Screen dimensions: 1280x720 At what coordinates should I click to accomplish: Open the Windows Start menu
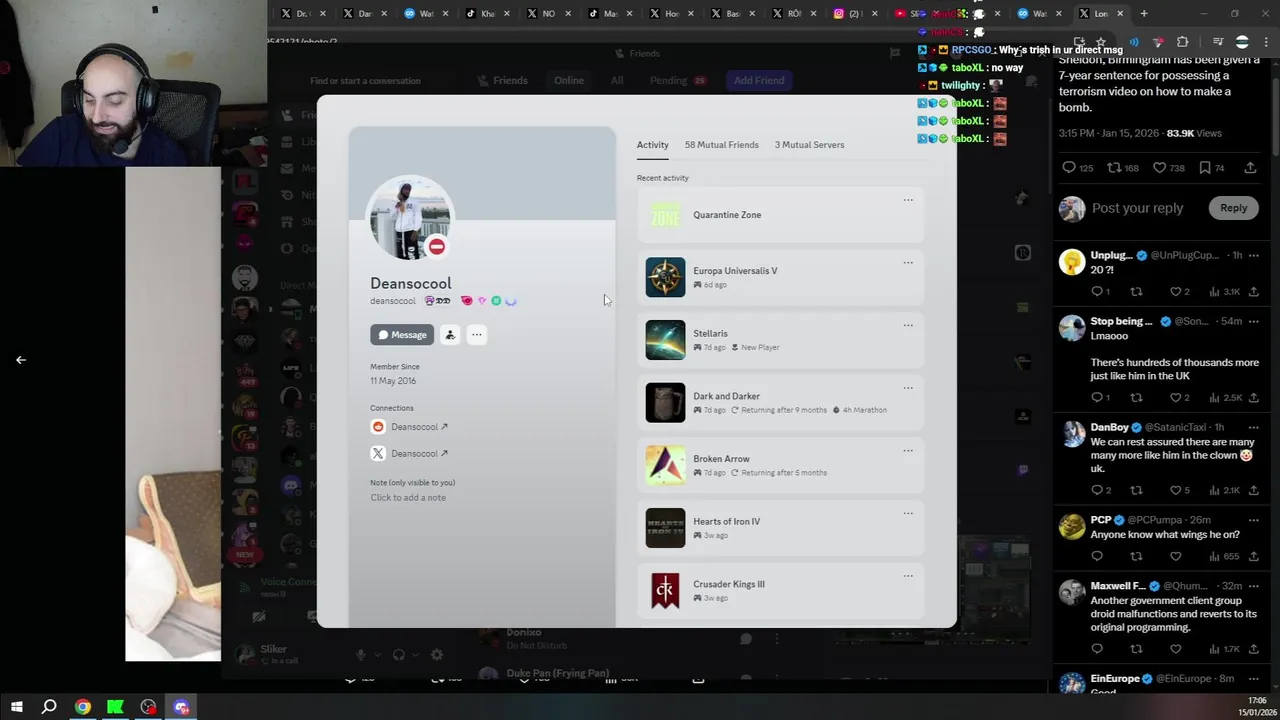(16, 708)
